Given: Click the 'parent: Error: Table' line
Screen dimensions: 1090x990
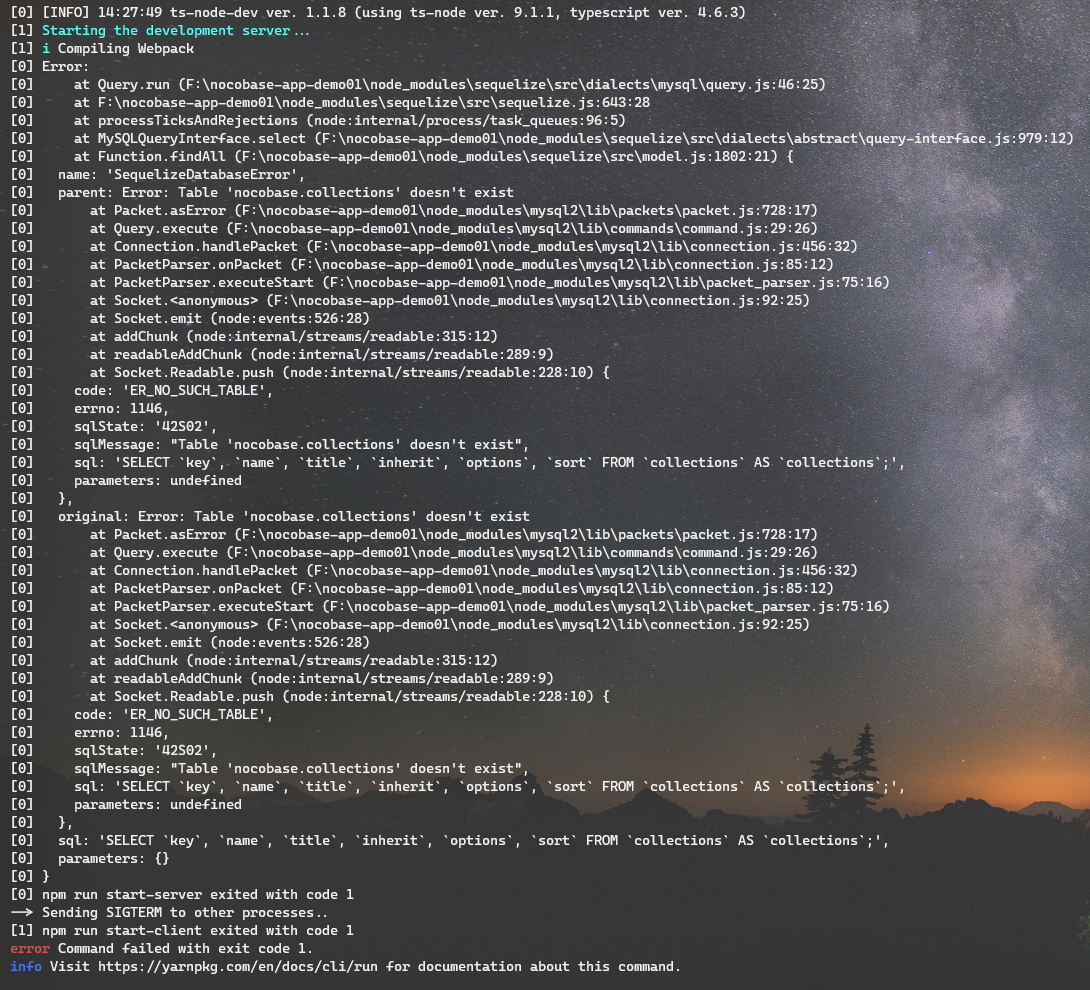Looking at the screenshot, I should [x=286, y=193].
